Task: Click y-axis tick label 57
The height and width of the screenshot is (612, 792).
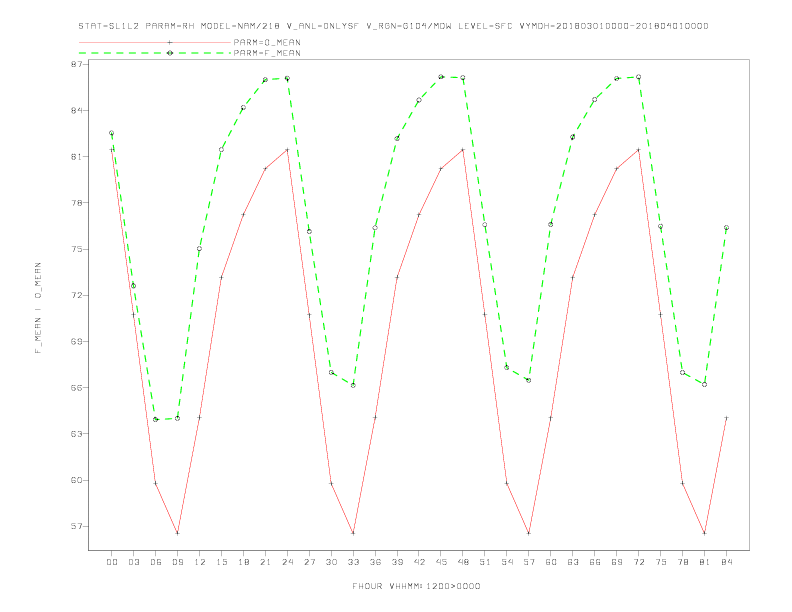Action: click(78, 526)
